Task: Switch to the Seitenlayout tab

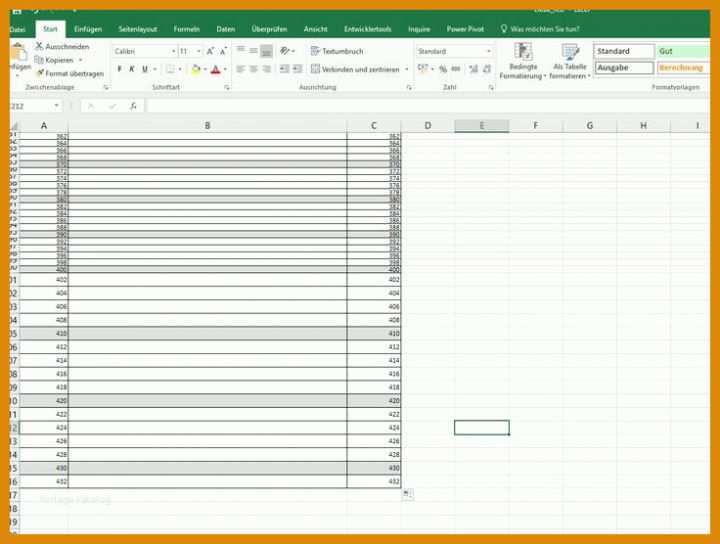Action: pos(137,29)
